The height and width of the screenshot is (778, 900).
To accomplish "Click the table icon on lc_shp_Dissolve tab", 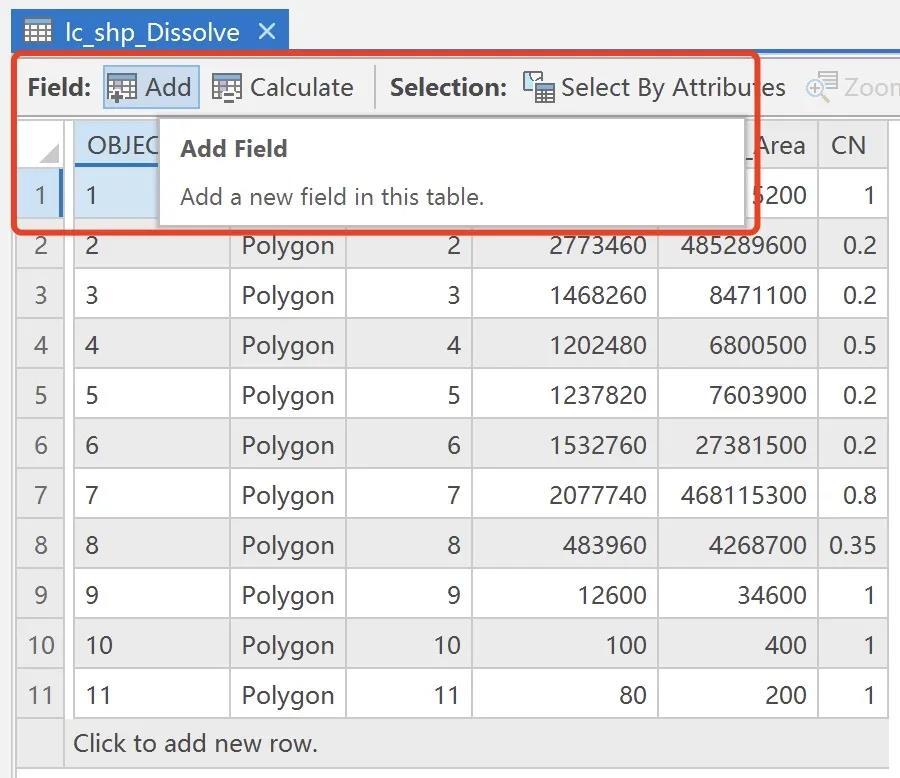I will click(38, 32).
